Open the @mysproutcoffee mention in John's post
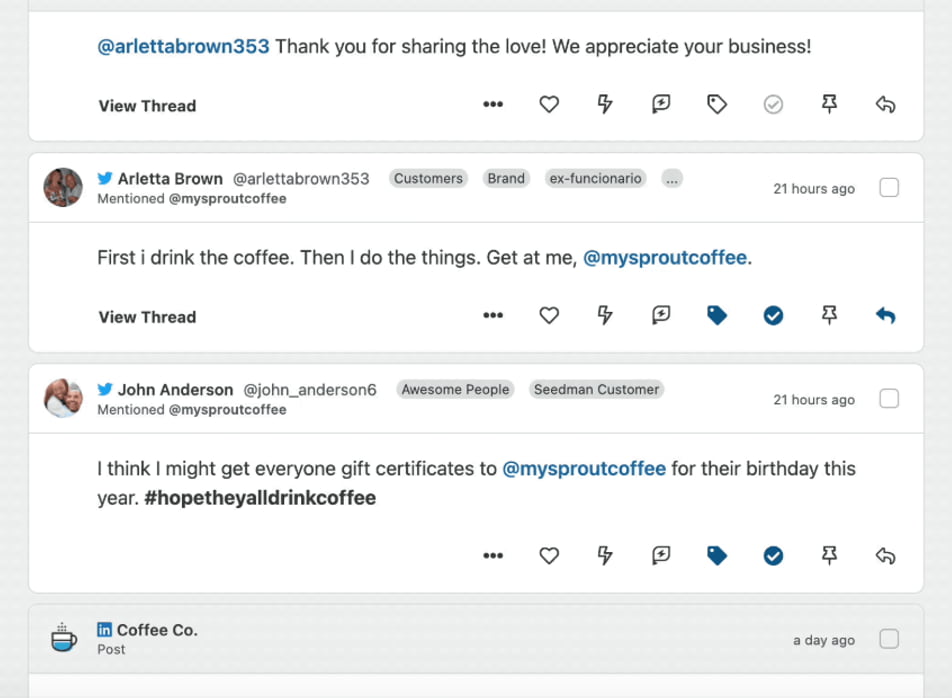The width and height of the screenshot is (952, 698). pos(584,468)
